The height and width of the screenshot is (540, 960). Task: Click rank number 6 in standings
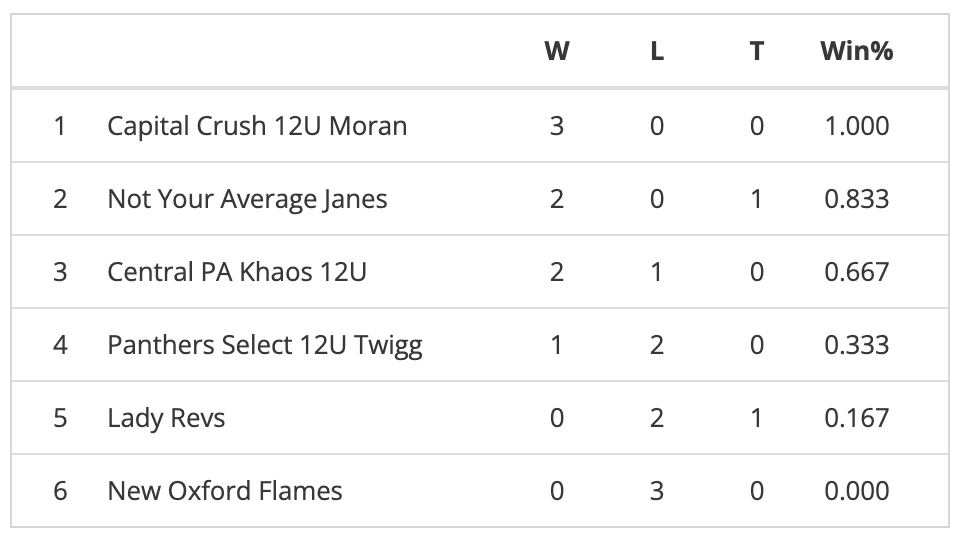coord(60,491)
